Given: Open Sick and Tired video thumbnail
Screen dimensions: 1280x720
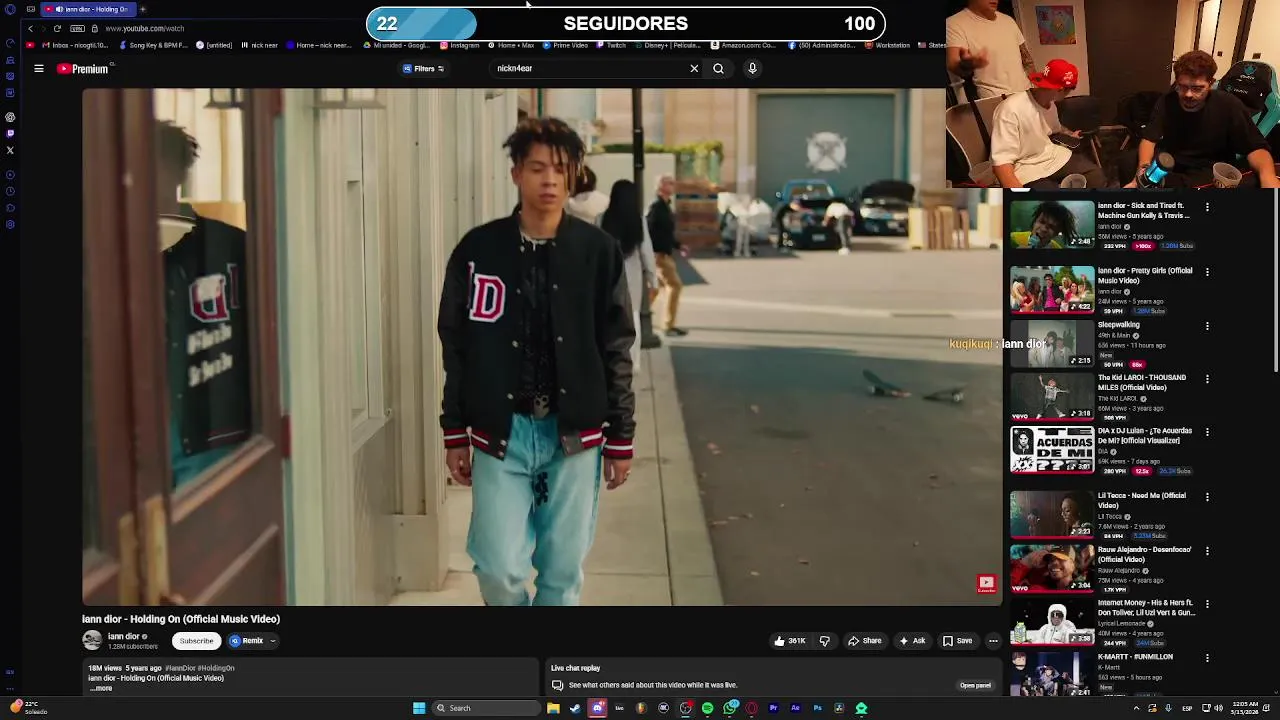Looking at the screenshot, I should pyautogui.click(x=1052, y=224).
